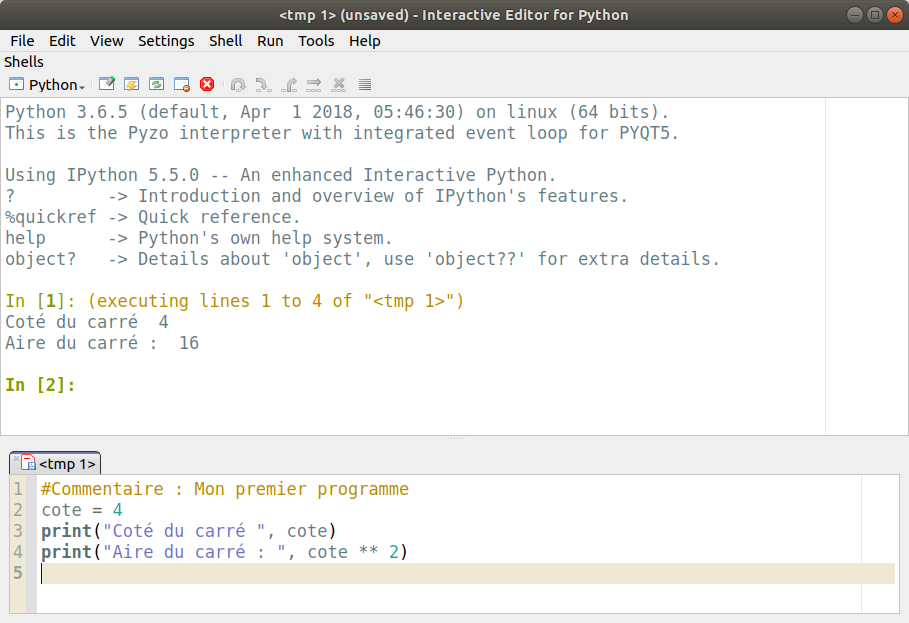Click the debug next step-over icon
The height and width of the screenshot is (623, 909).
click(x=238, y=85)
